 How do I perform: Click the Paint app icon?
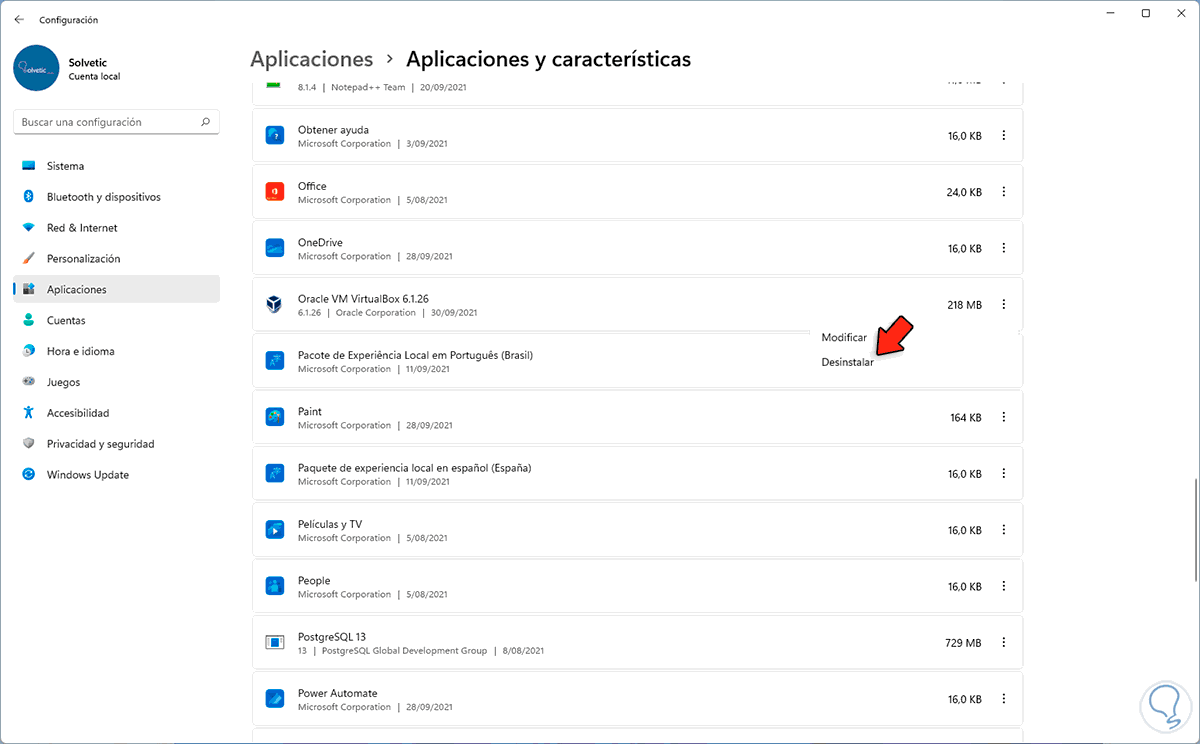pyautogui.click(x=274, y=417)
